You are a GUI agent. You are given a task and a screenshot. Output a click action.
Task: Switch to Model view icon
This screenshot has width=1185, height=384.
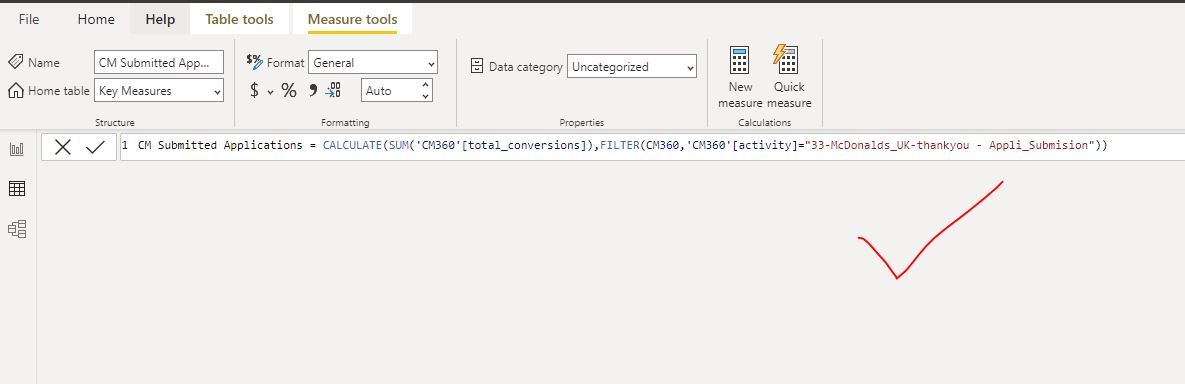17,229
